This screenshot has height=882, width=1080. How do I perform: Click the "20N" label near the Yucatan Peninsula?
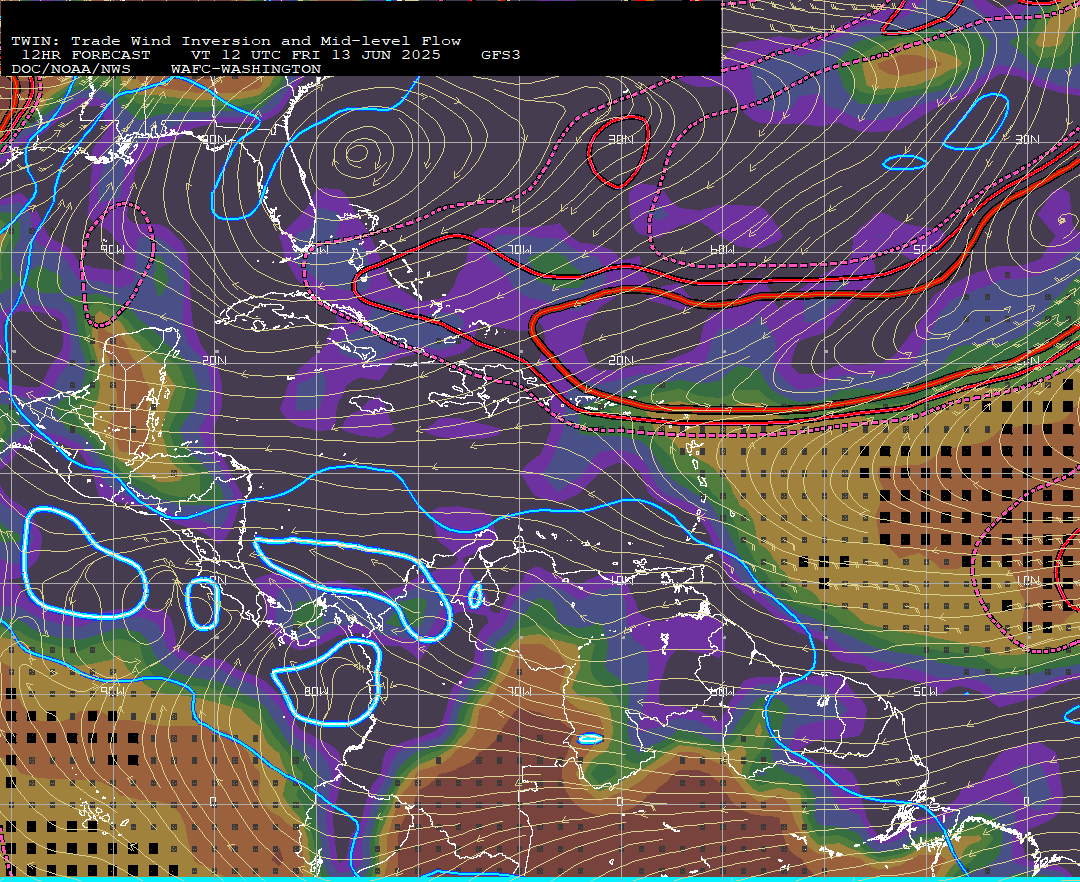click(214, 360)
